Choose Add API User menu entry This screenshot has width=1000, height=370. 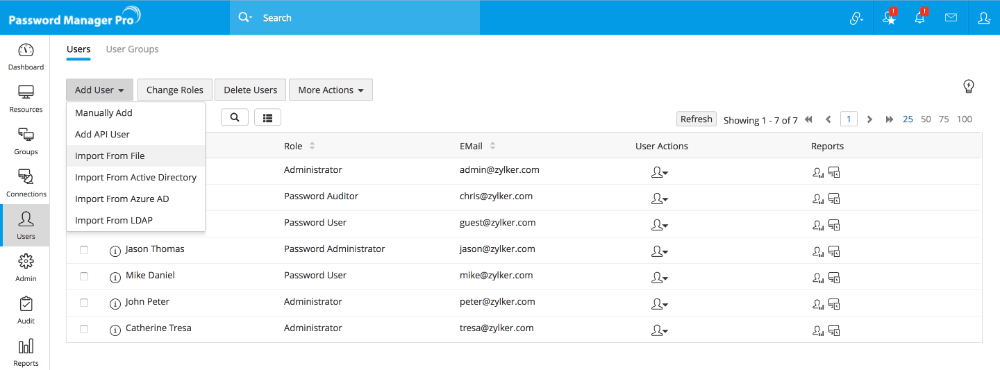click(x=136, y=135)
